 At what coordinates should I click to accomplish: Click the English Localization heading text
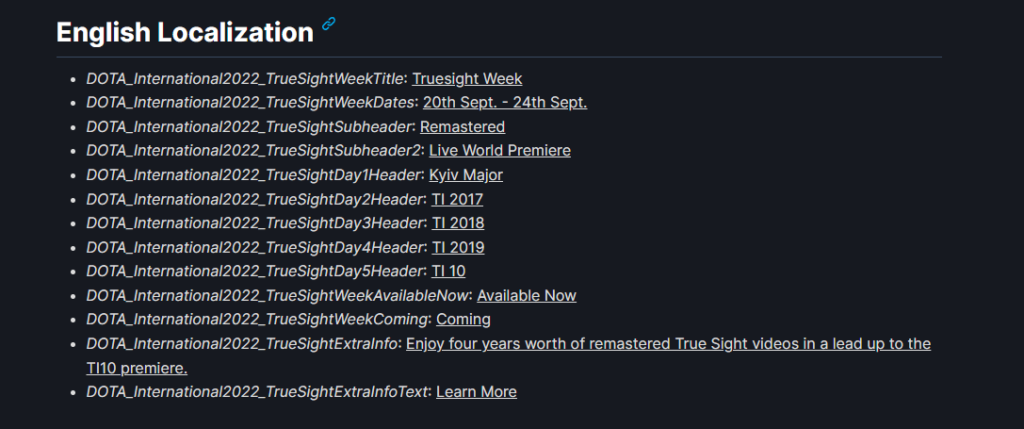(x=185, y=32)
